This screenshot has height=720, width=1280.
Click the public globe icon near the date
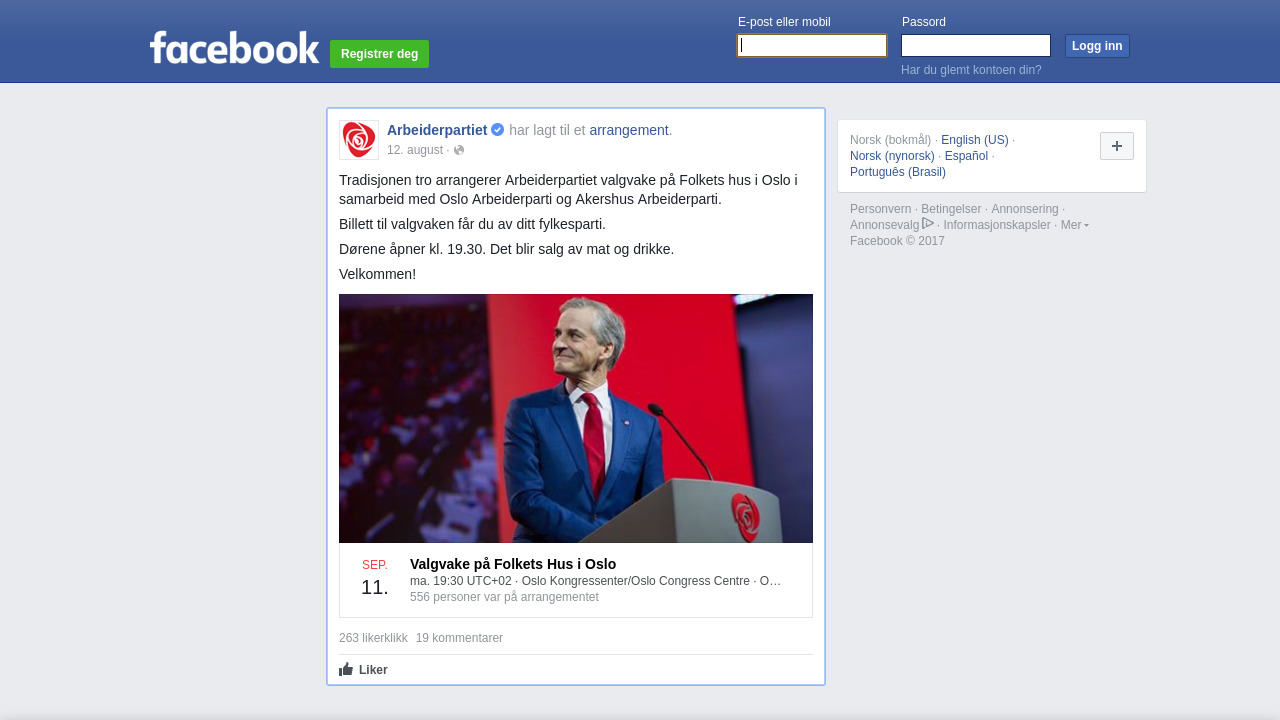pos(459,150)
